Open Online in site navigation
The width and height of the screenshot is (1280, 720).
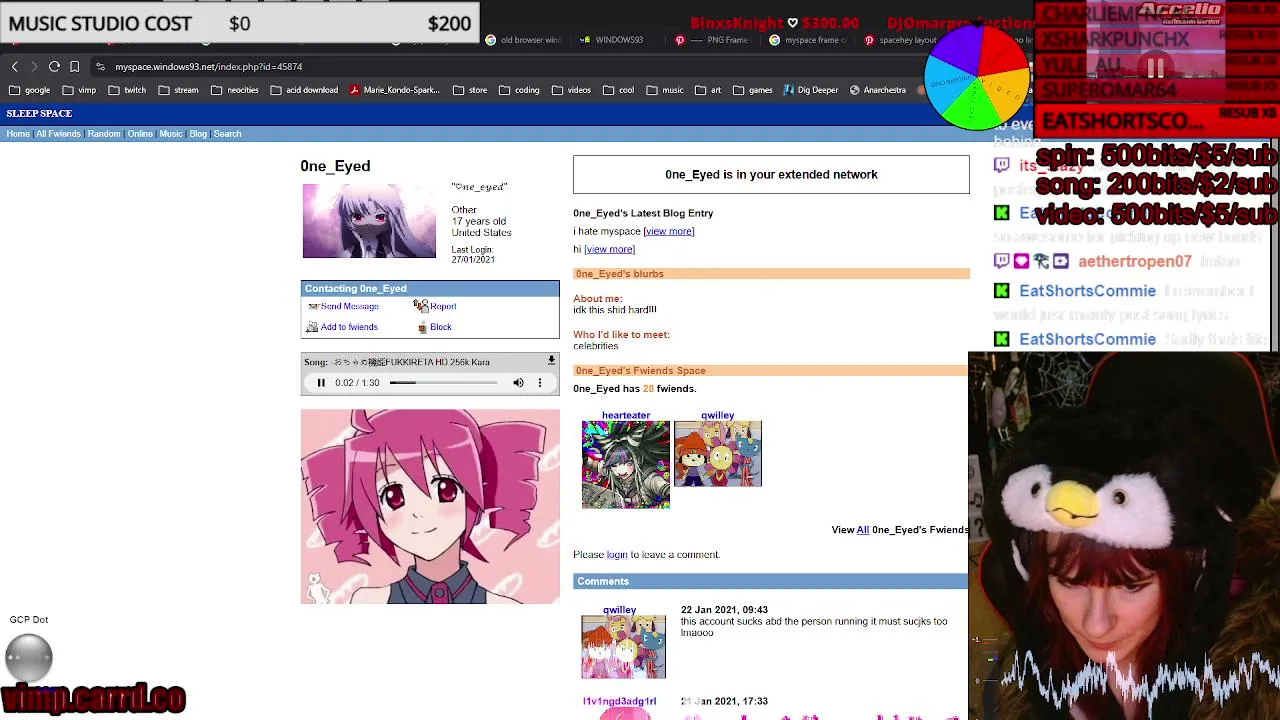140,134
